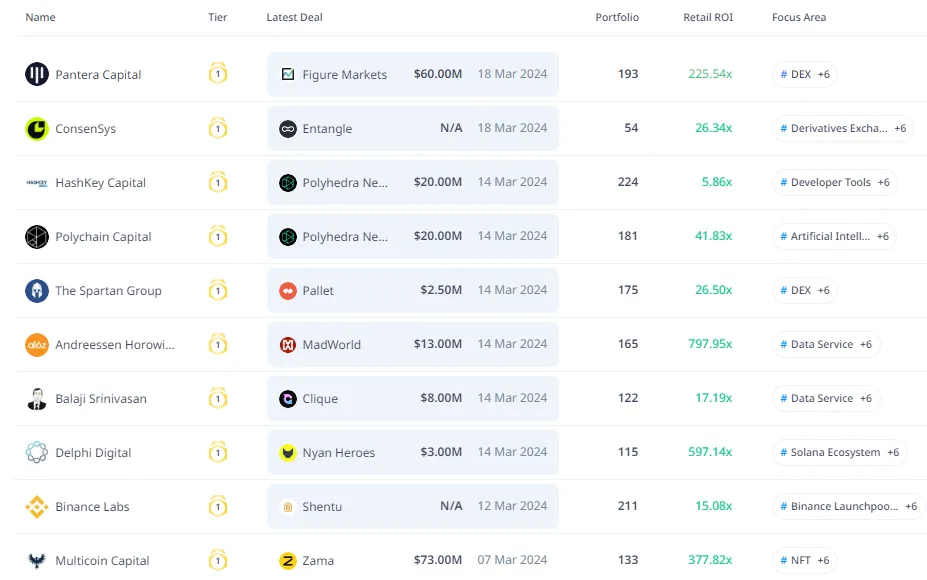Click the Delphi Digital logo icon

pyautogui.click(x=37, y=453)
